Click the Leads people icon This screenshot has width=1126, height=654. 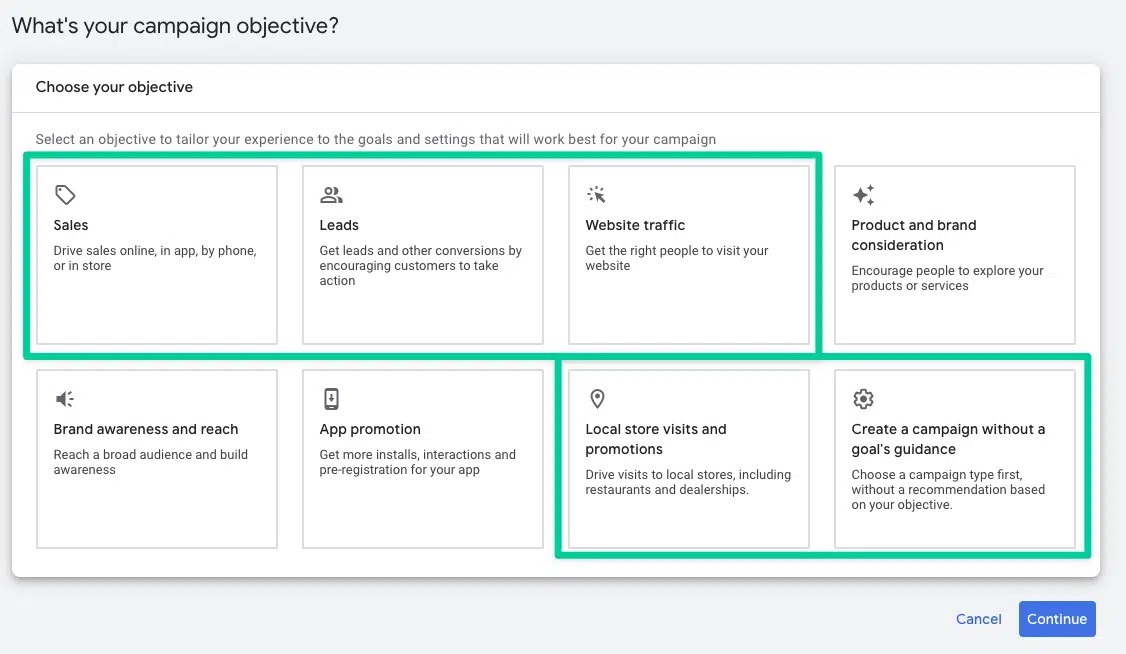coord(331,194)
